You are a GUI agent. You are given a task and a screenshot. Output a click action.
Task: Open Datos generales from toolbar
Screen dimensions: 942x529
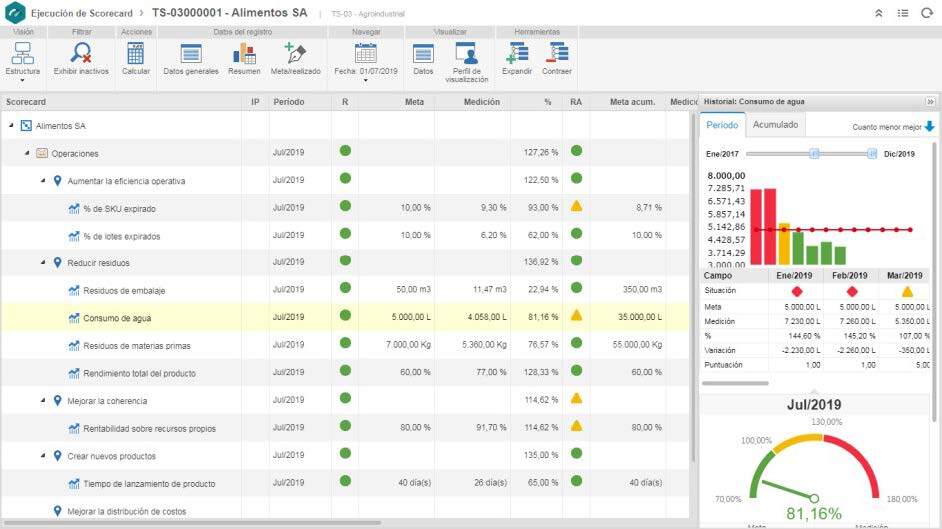point(190,53)
